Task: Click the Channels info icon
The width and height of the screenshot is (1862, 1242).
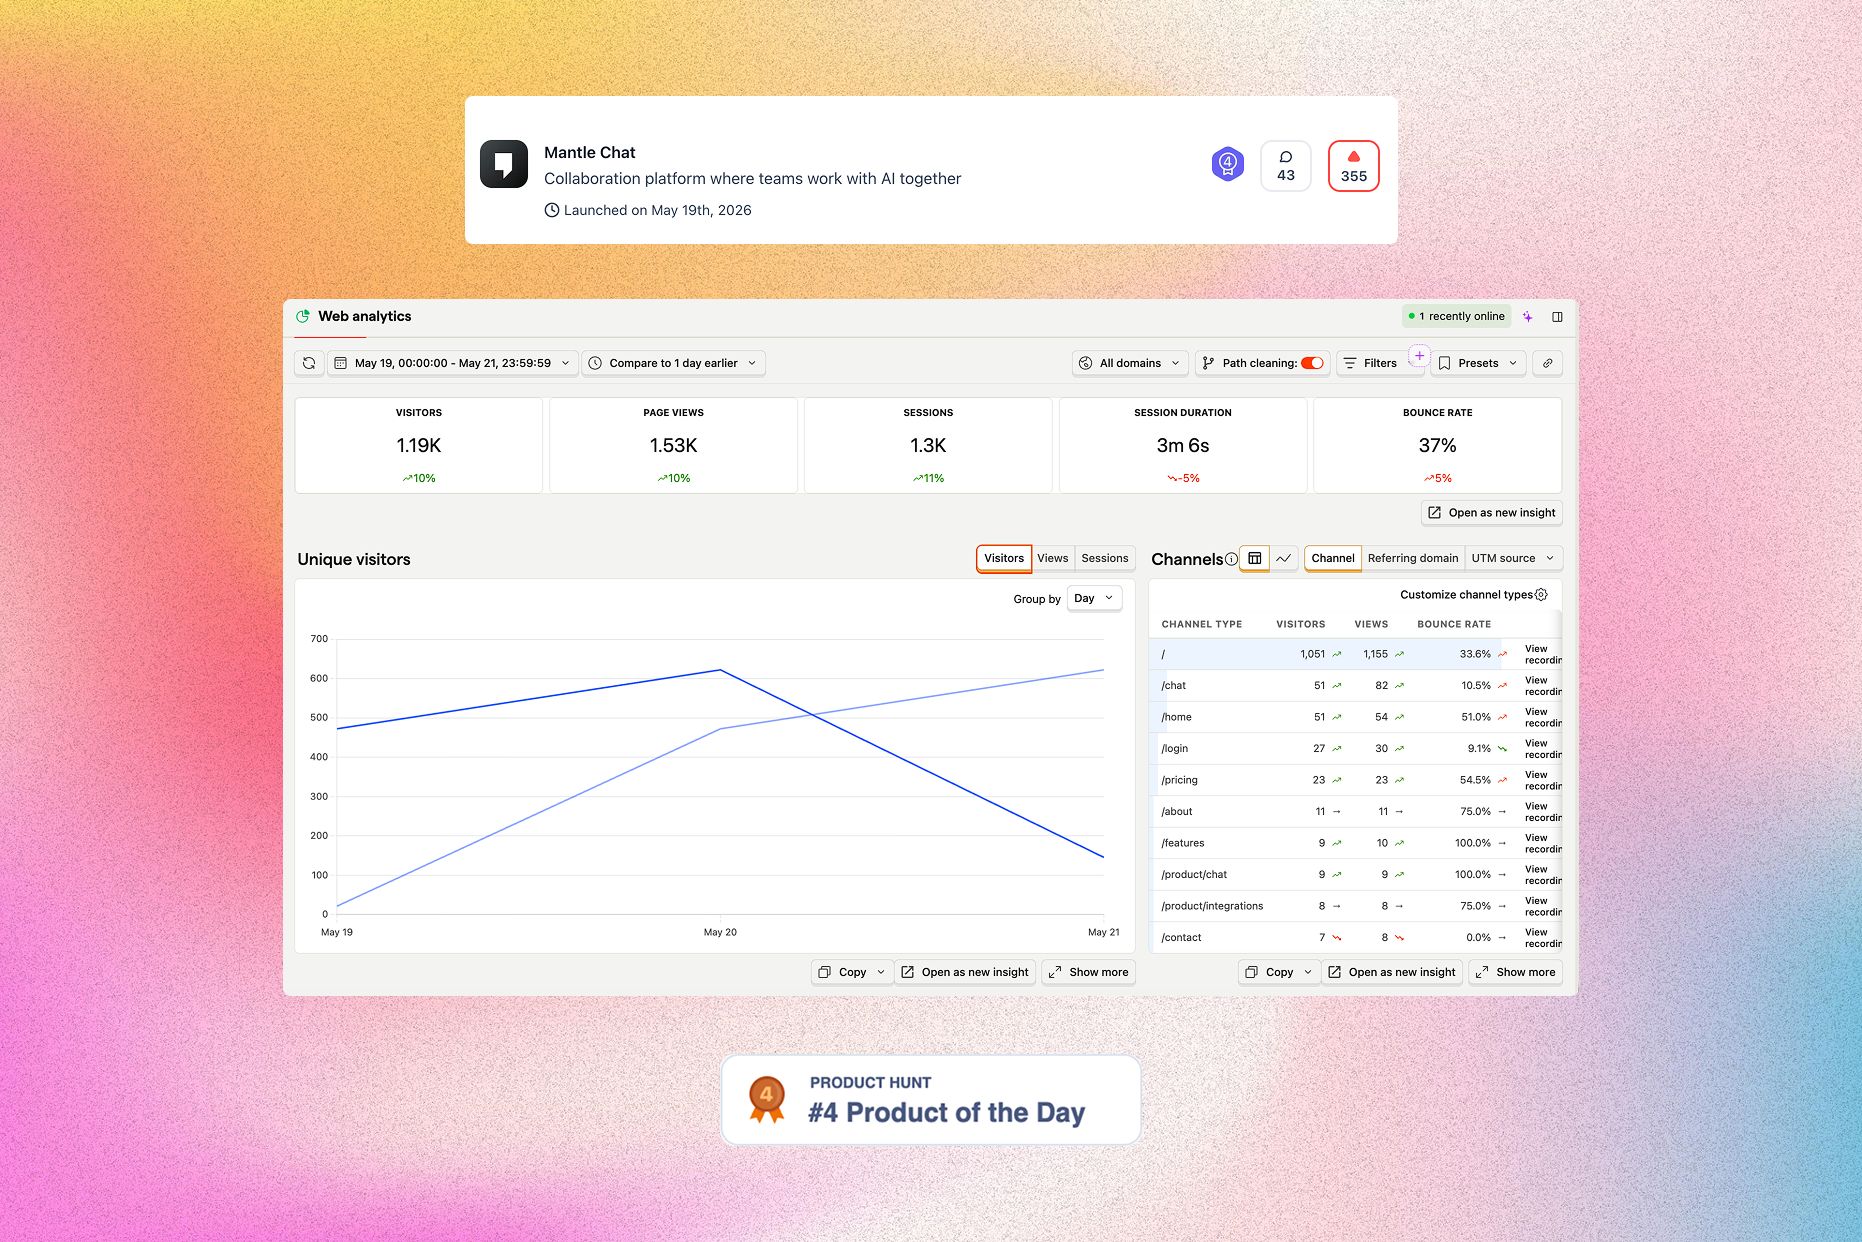Action: coord(1231,559)
